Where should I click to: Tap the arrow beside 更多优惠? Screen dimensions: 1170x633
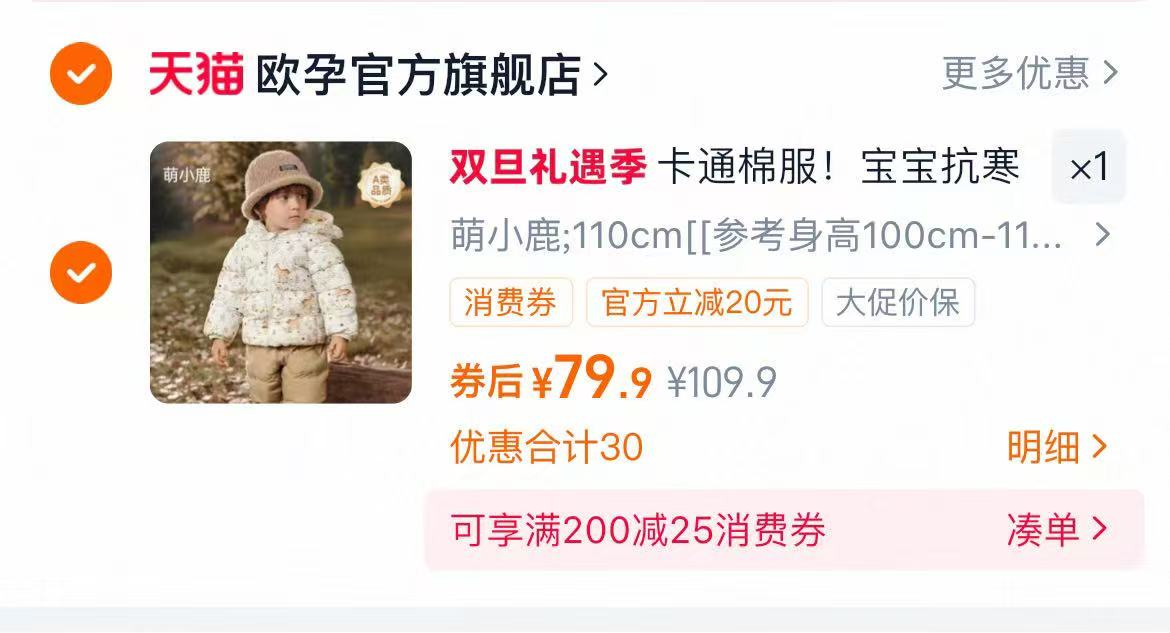1110,73
